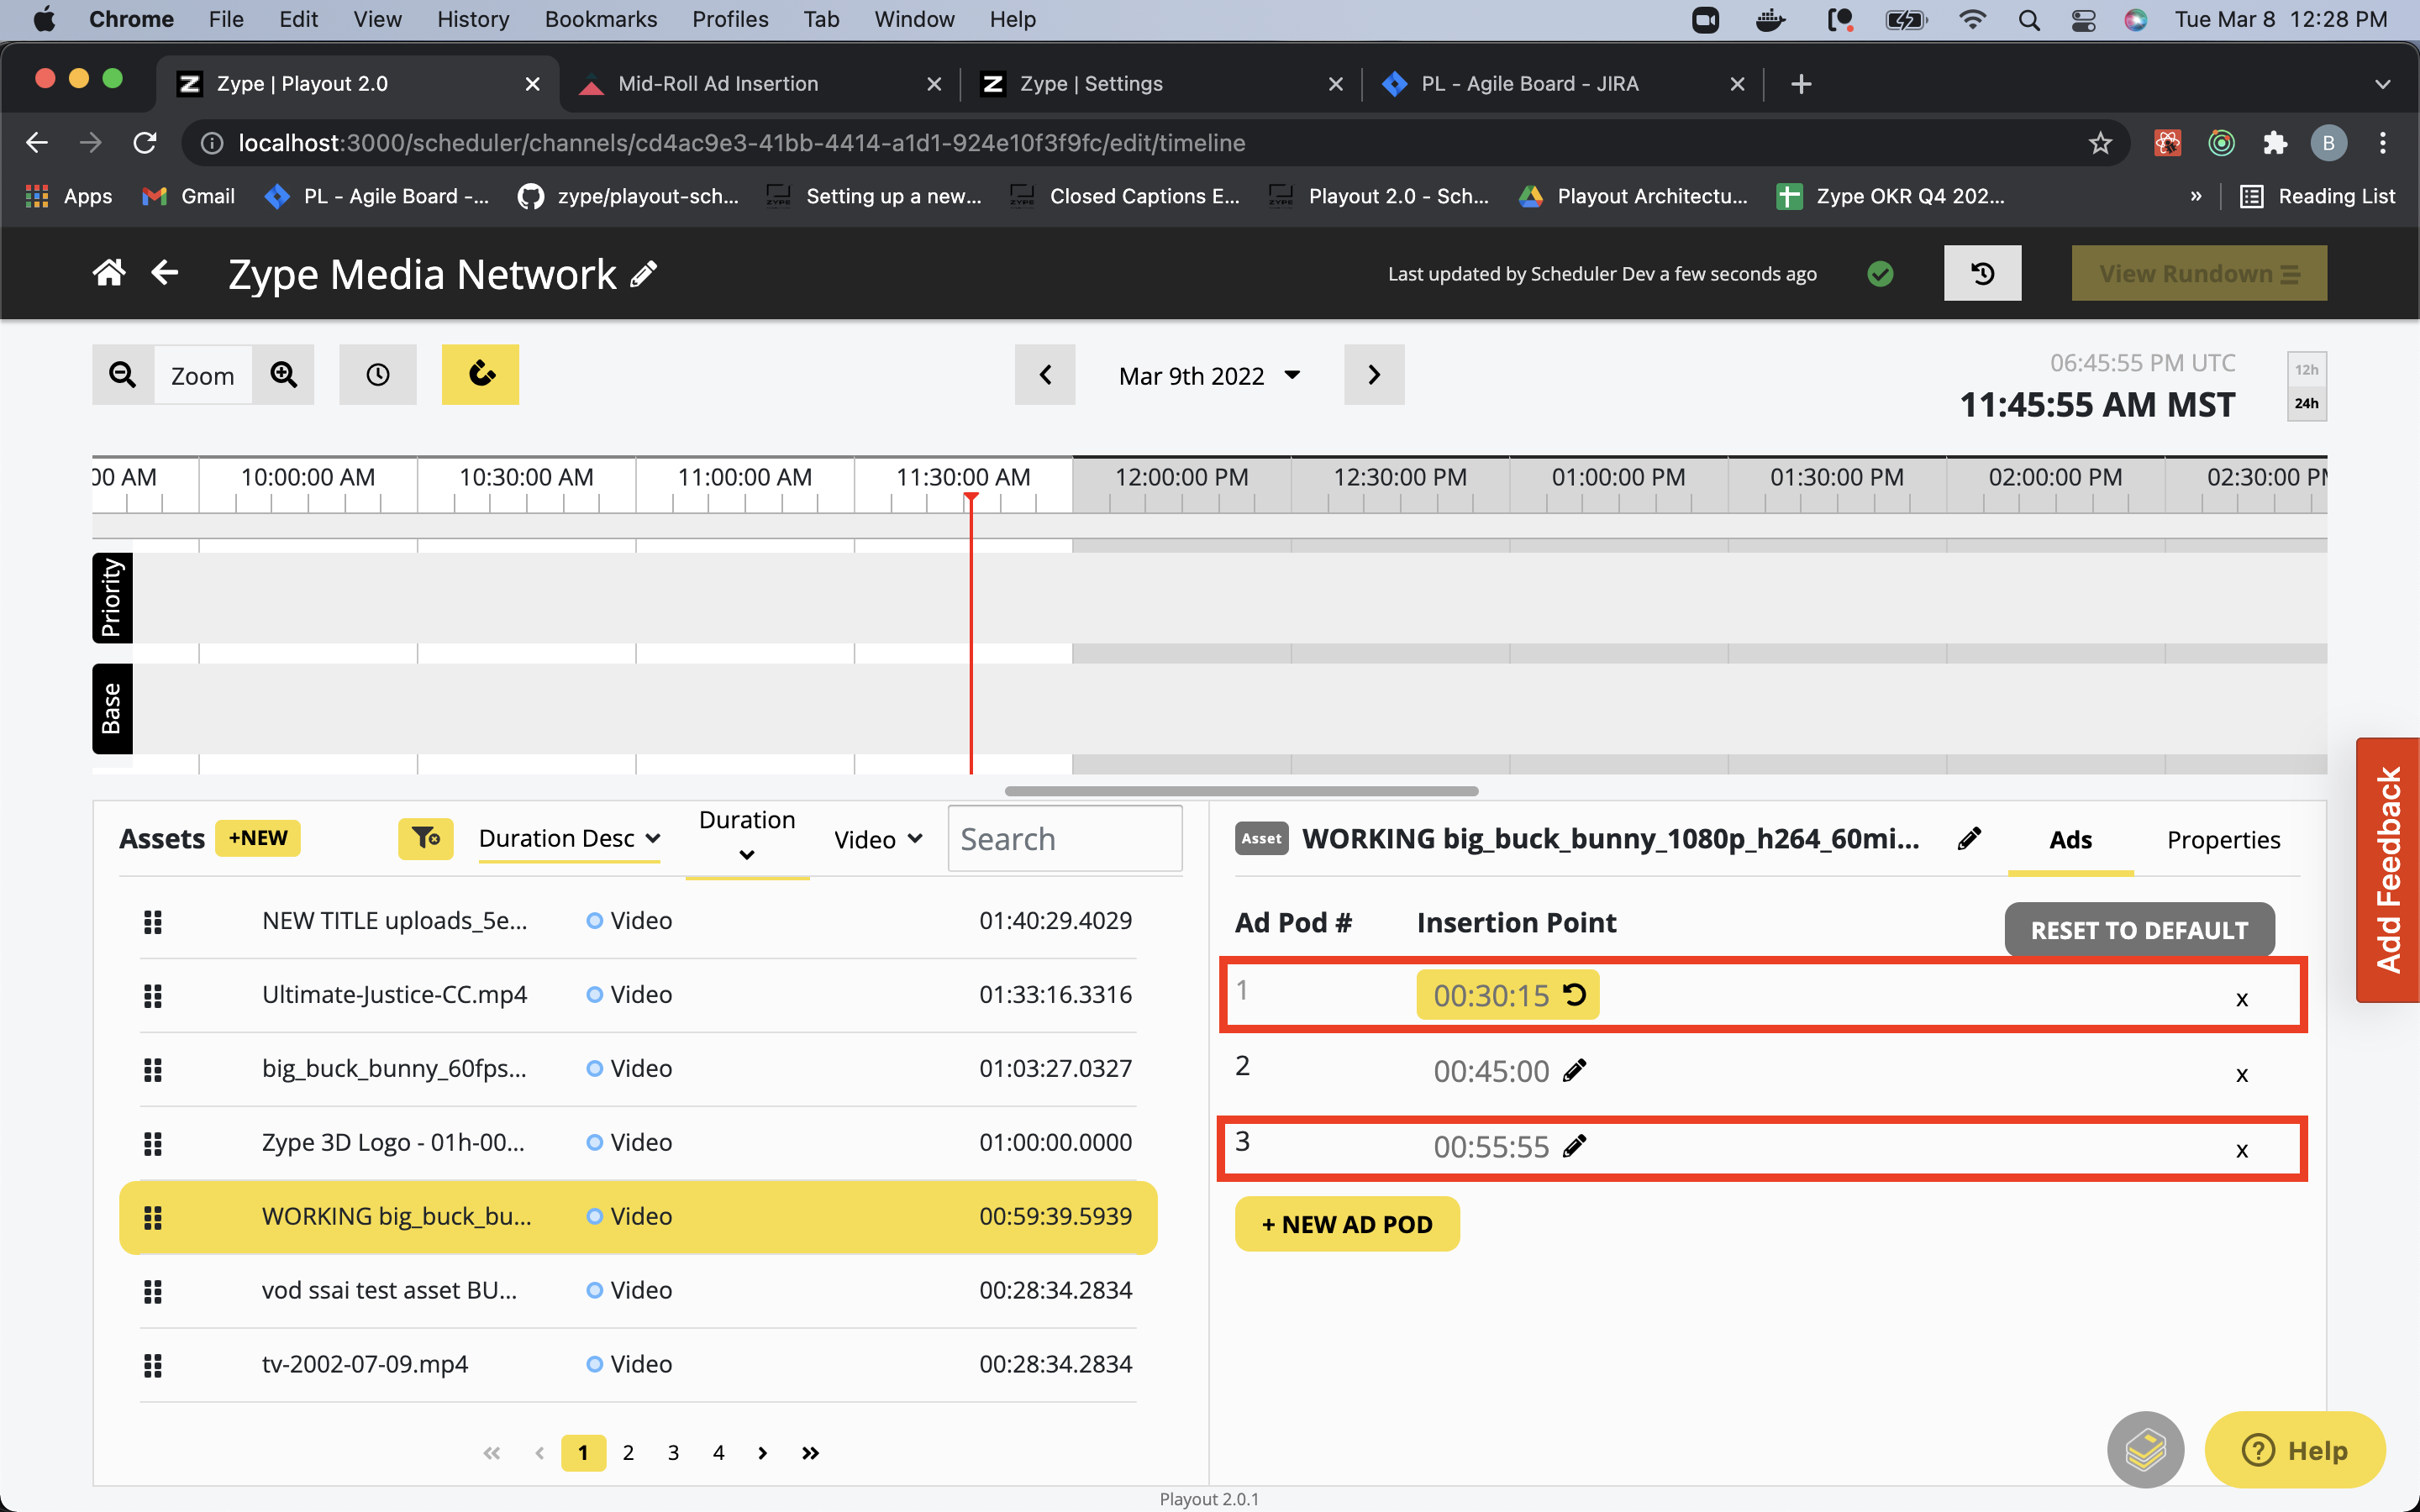Click the yellow magnet snap icon button
This screenshot has height=1512, width=2420.
[481, 375]
